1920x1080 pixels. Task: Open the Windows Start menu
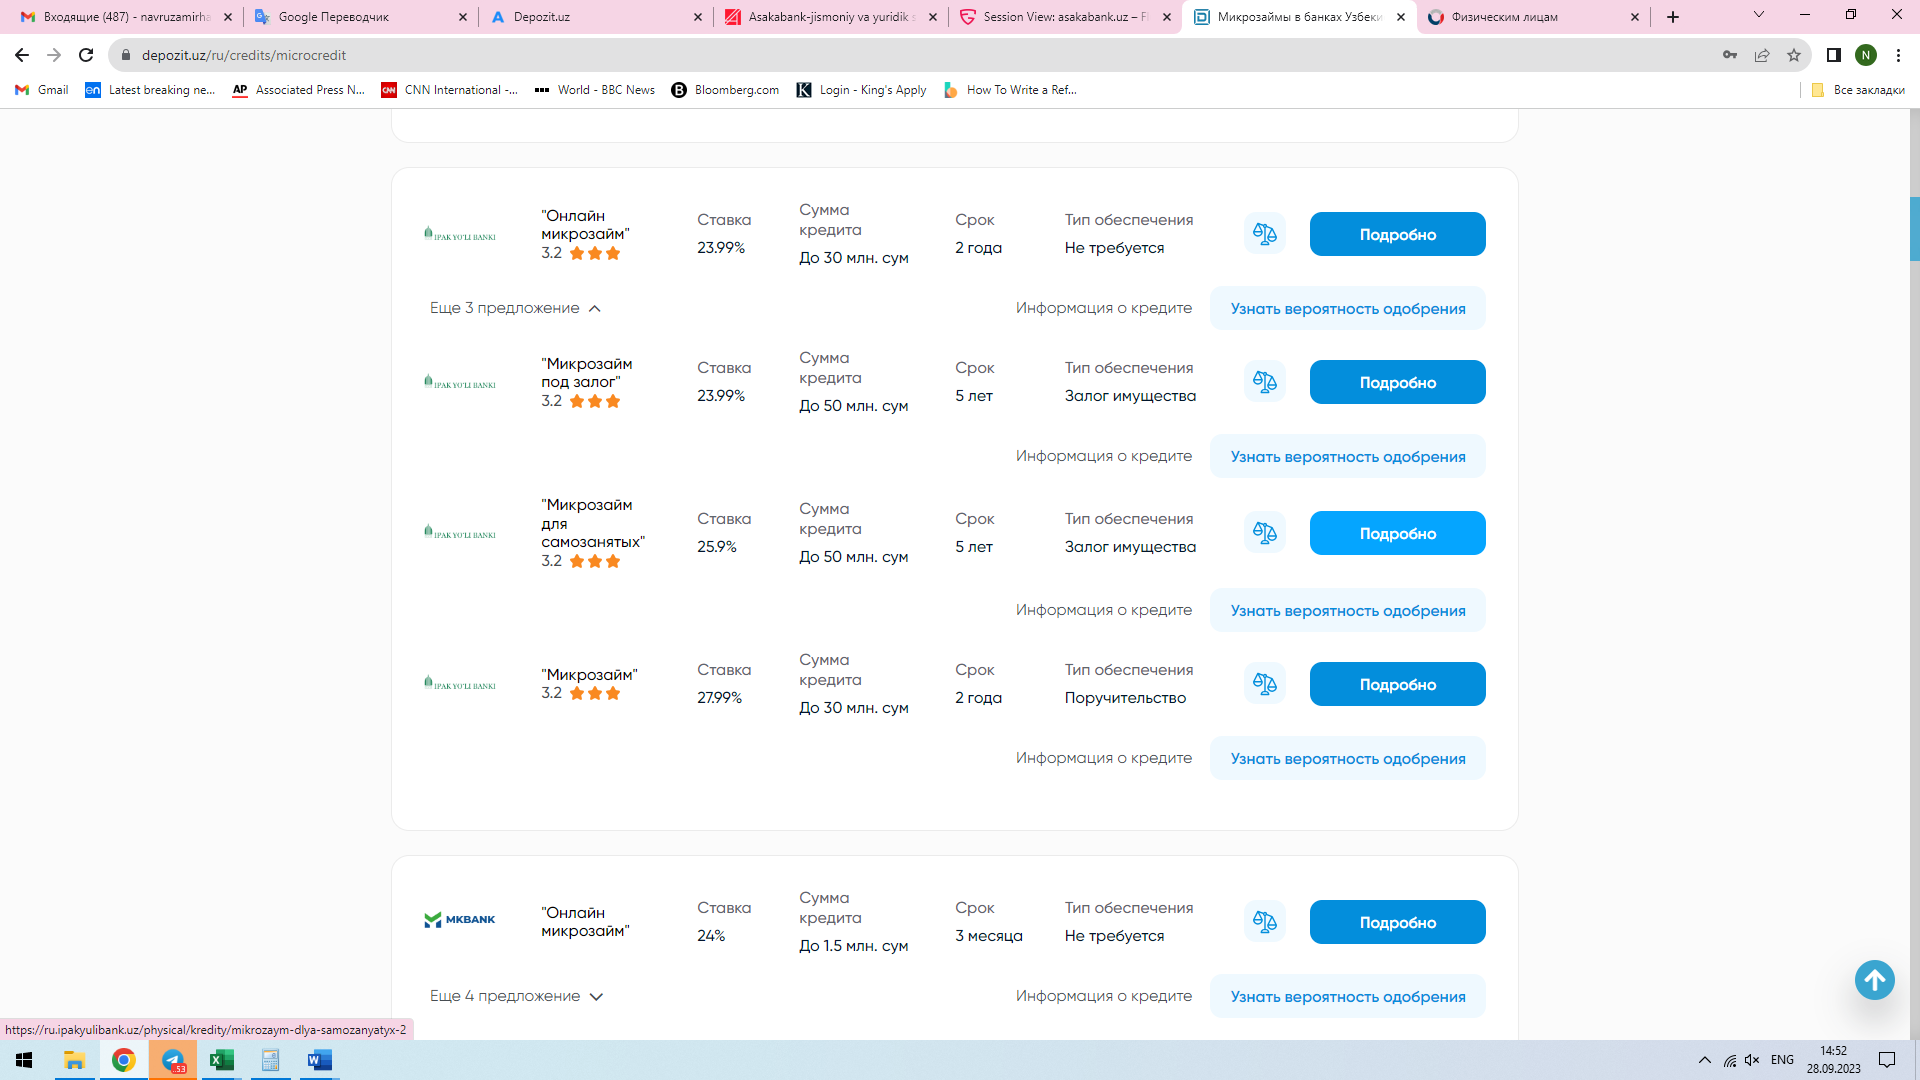[24, 1060]
